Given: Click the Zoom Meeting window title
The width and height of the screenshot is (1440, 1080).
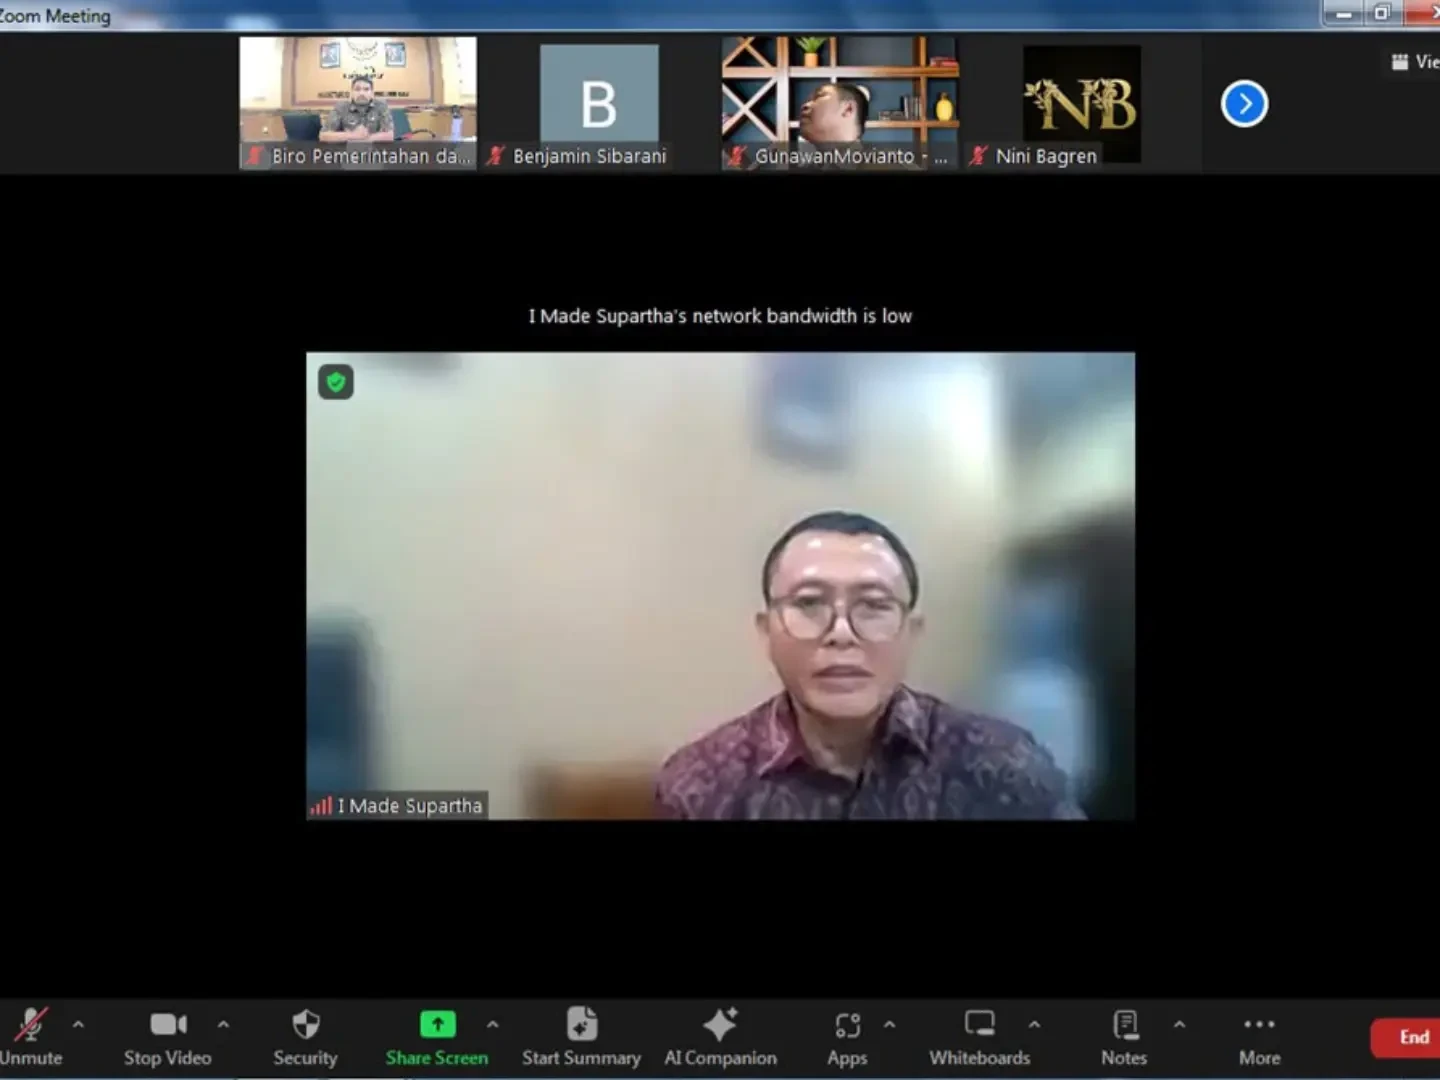Looking at the screenshot, I should 55,16.
